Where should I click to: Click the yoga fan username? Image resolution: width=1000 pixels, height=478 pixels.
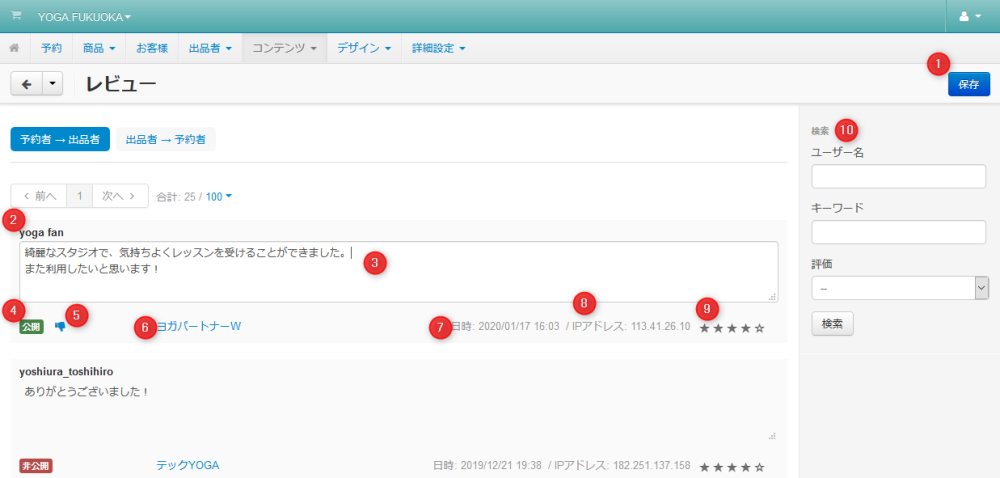tap(41, 232)
